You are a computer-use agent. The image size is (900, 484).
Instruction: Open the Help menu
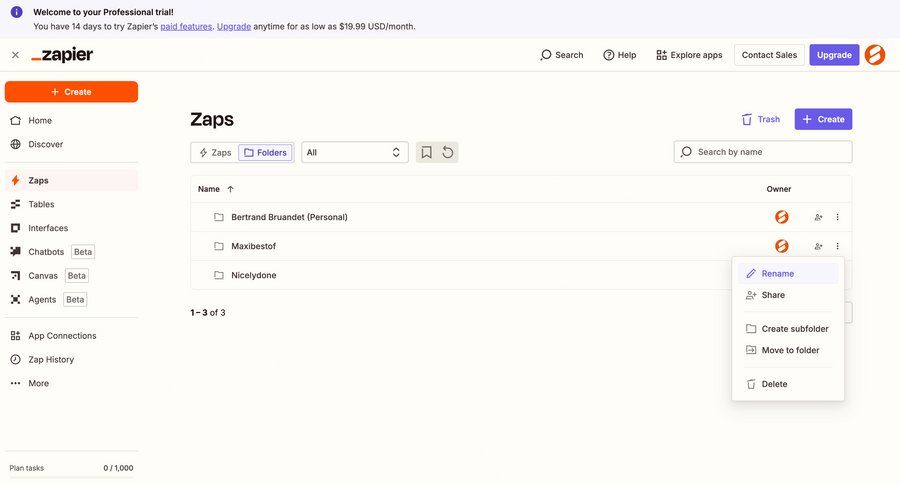(620, 55)
